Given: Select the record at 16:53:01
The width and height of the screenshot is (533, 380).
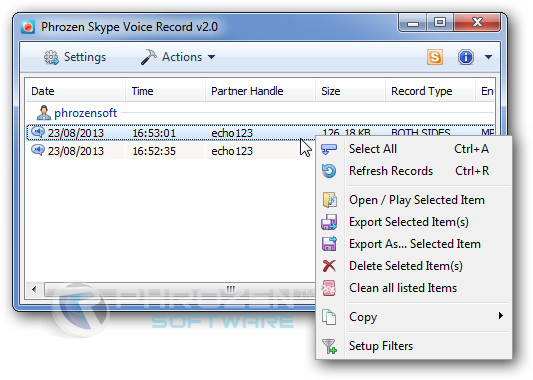Looking at the screenshot, I should [x=171, y=133].
